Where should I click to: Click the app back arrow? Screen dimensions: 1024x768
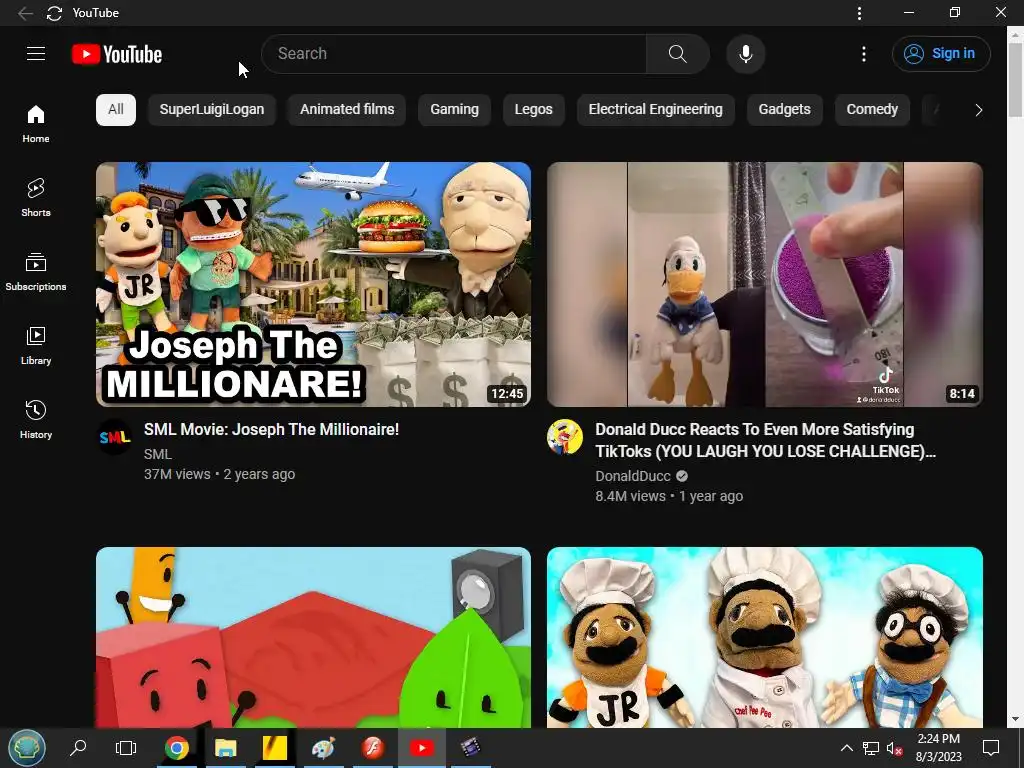tap(25, 13)
